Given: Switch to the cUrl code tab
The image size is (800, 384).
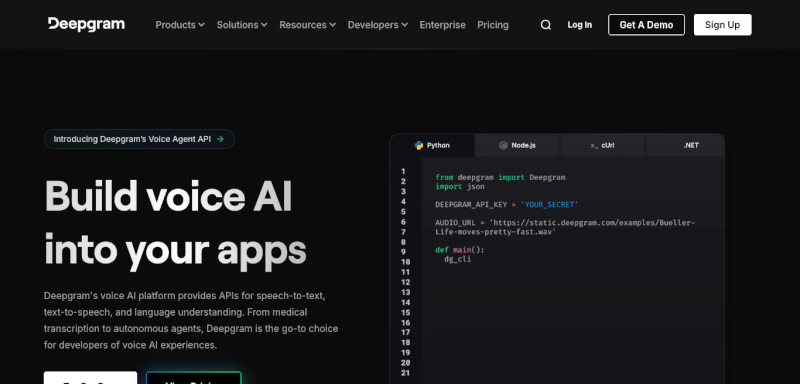Looking at the screenshot, I should [x=603, y=145].
